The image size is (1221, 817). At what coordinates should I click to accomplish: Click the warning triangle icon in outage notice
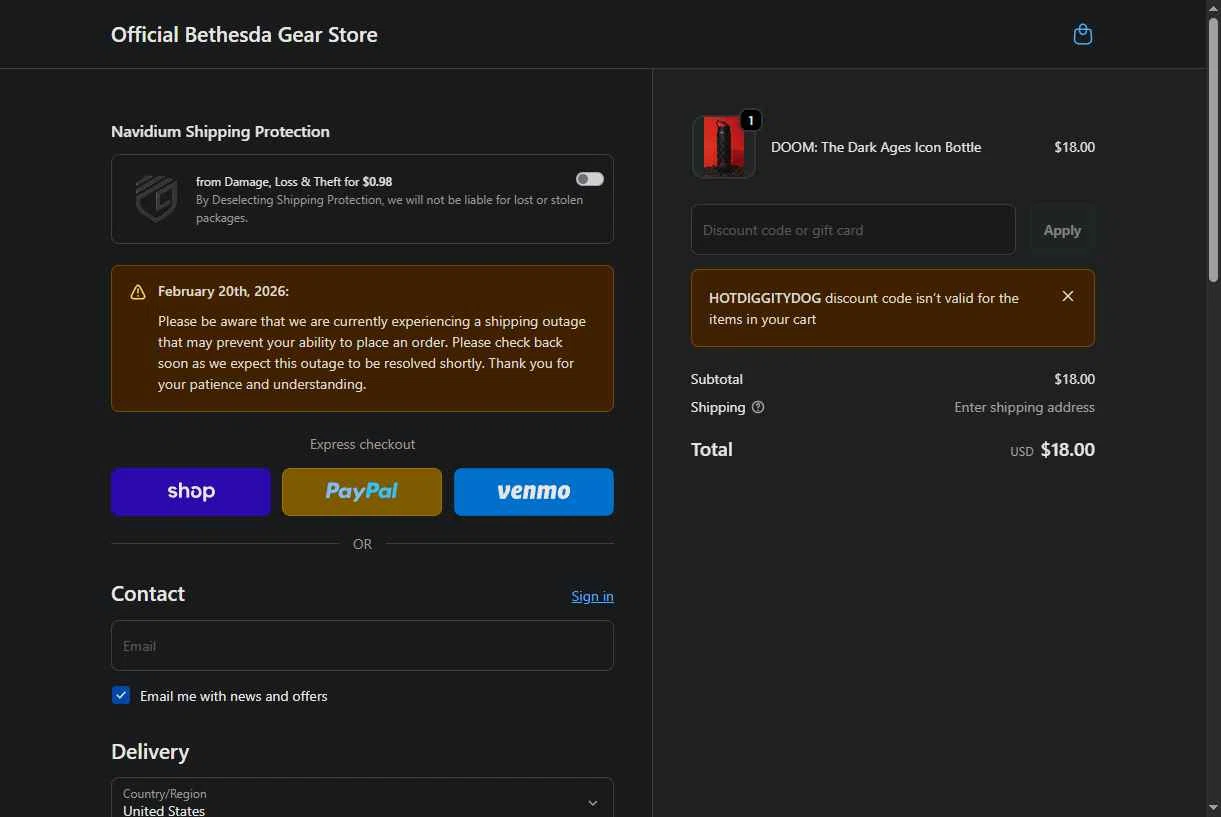(x=138, y=292)
